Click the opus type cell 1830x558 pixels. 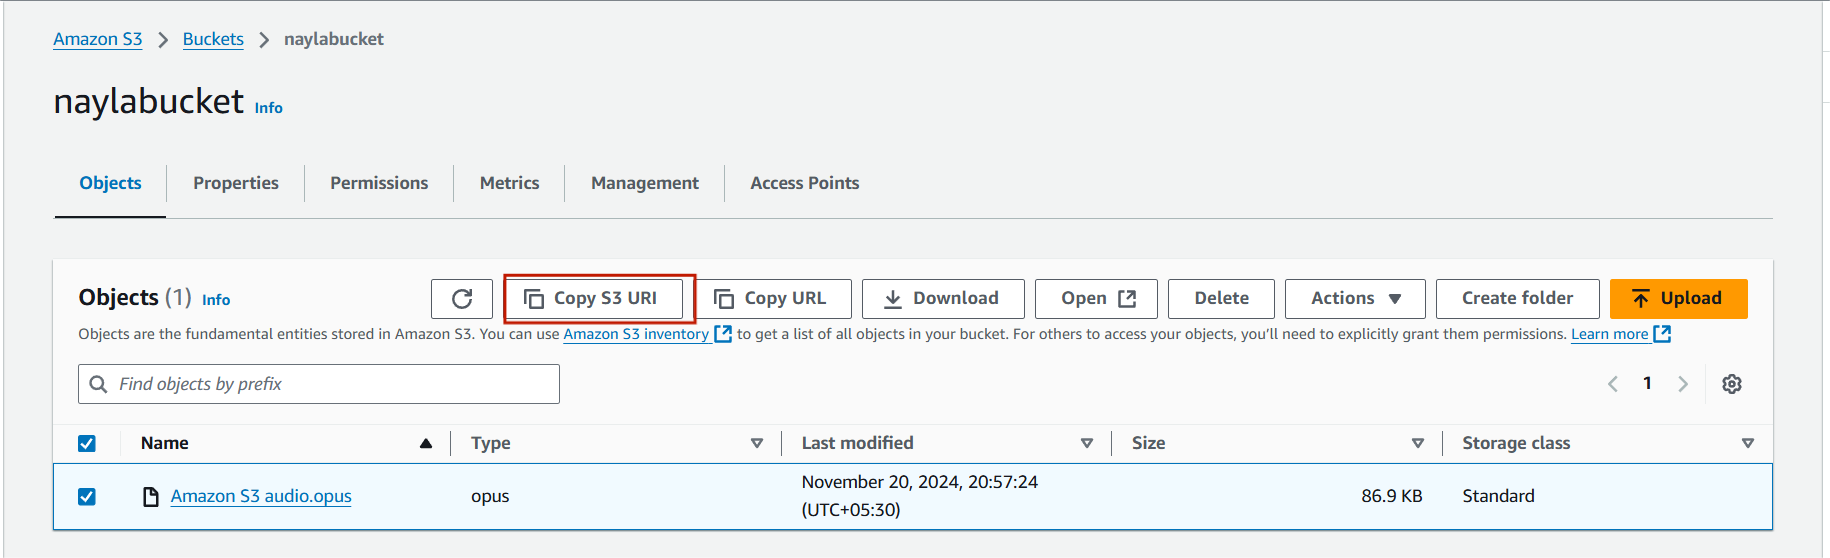click(x=490, y=496)
